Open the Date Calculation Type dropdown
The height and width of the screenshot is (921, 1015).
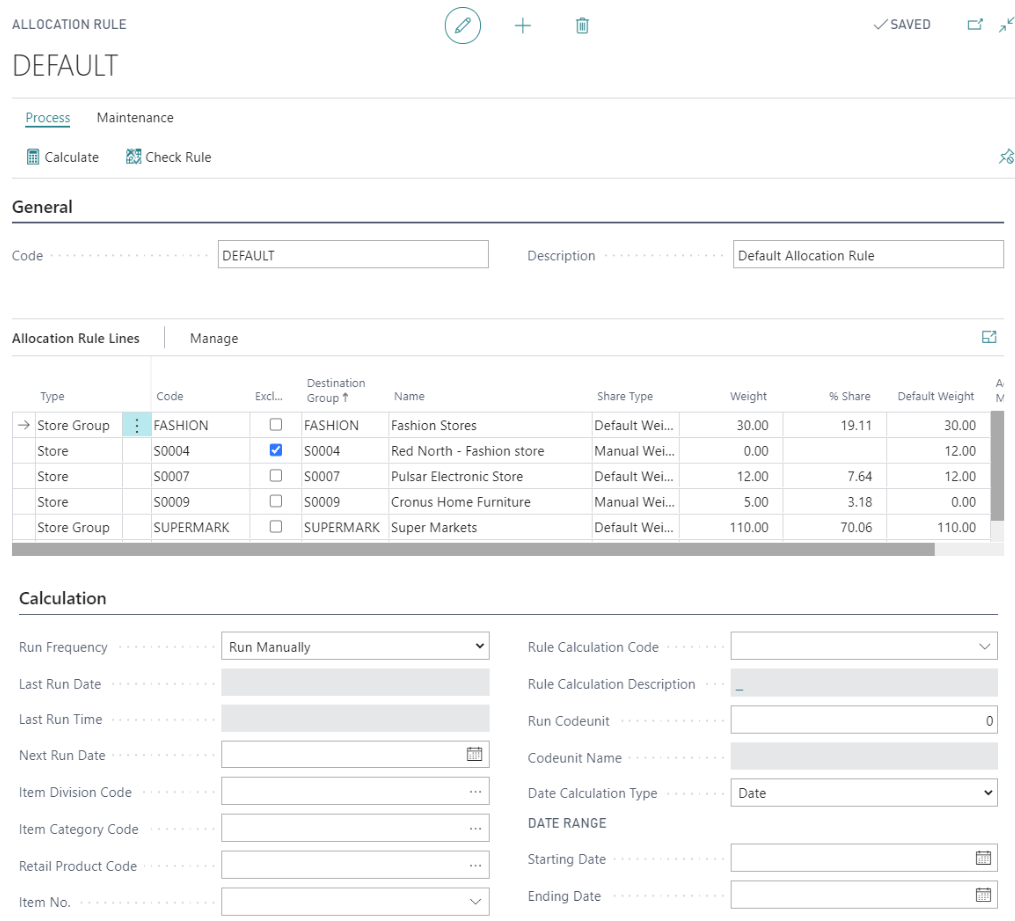pyautogui.click(x=864, y=793)
